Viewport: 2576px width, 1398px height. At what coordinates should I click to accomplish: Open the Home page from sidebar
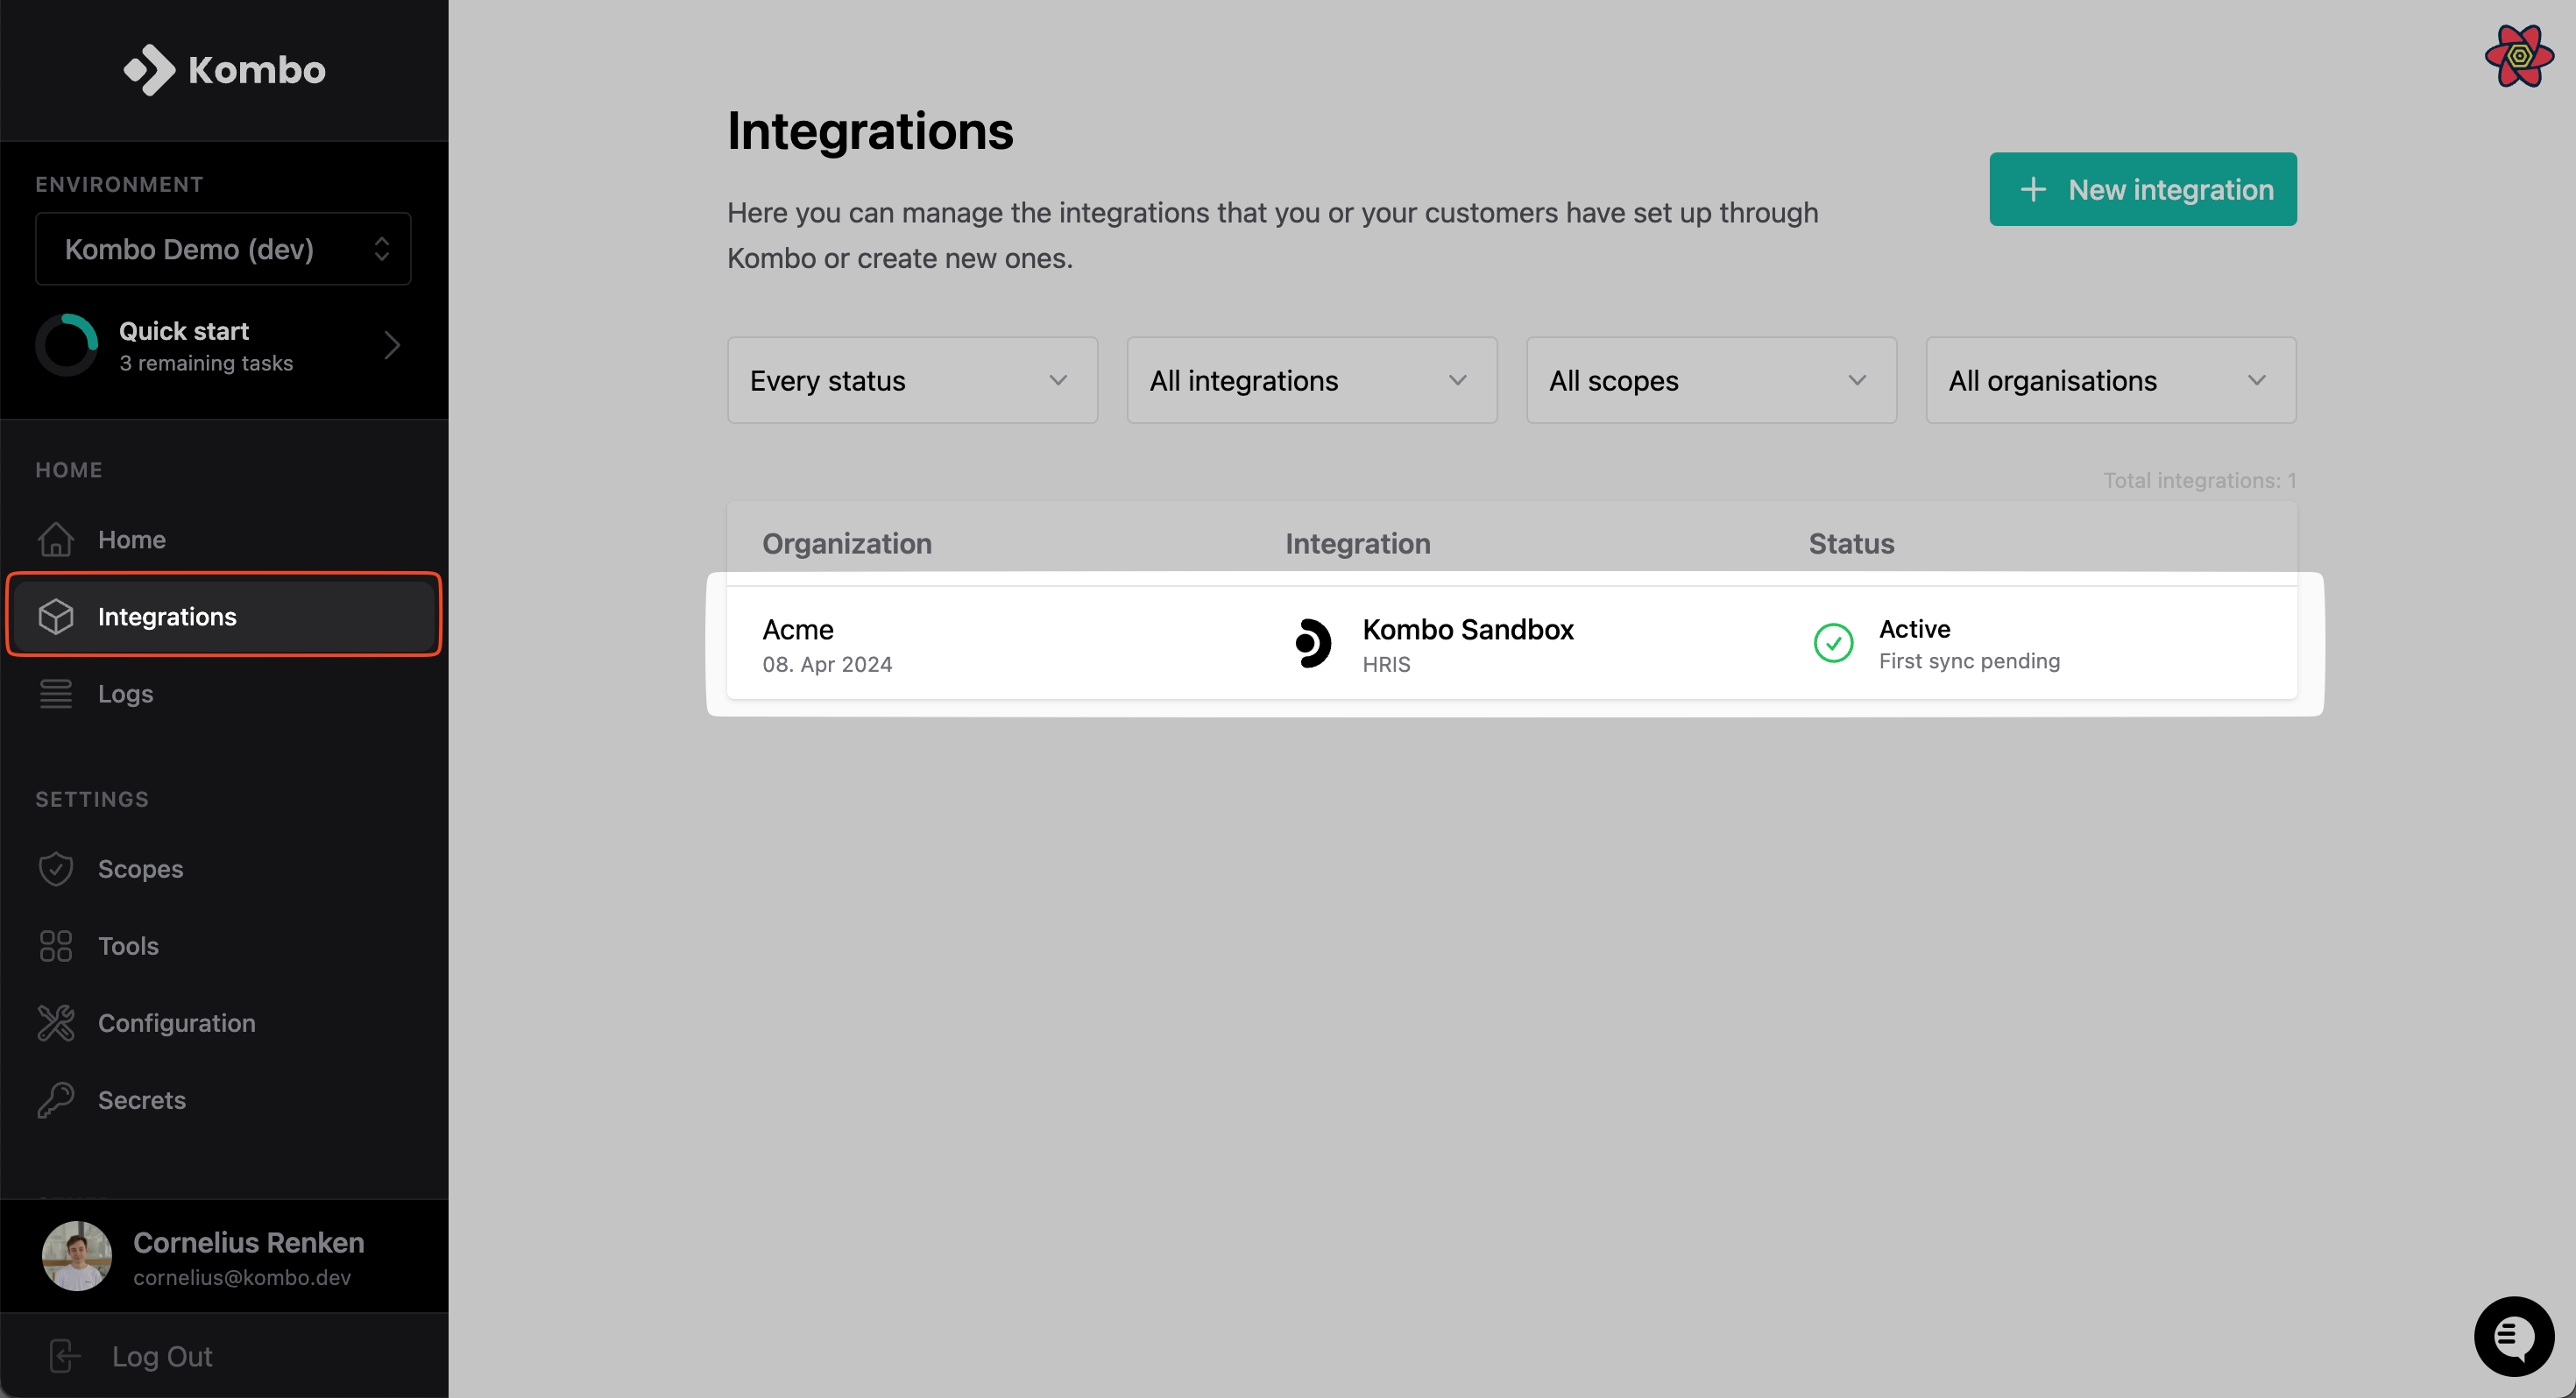pyautogui.click(x=224, y=539)
